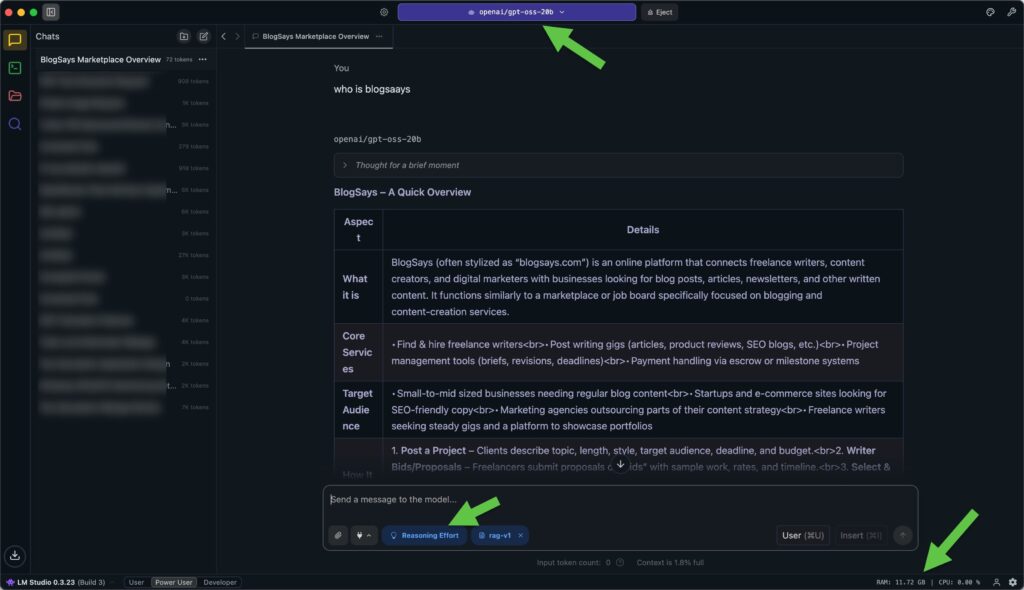Open the Discover search icon in sidebar
The image size is (1024, 590).
click(x=14, y=124)
